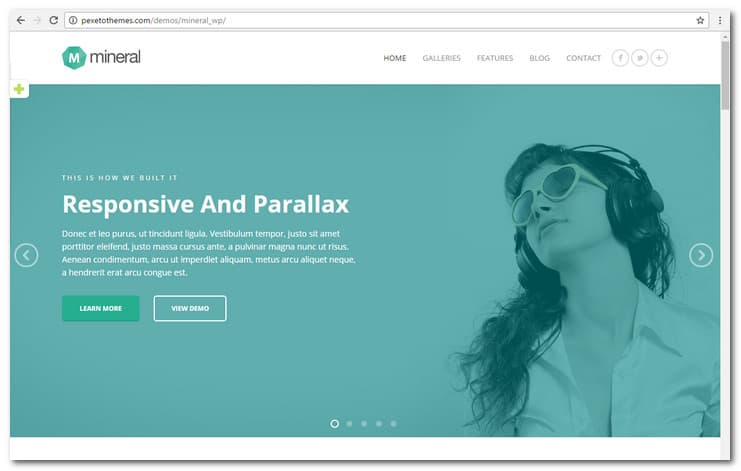Click the browser back arrow
The image size is (741, 471).
point(20,20)
